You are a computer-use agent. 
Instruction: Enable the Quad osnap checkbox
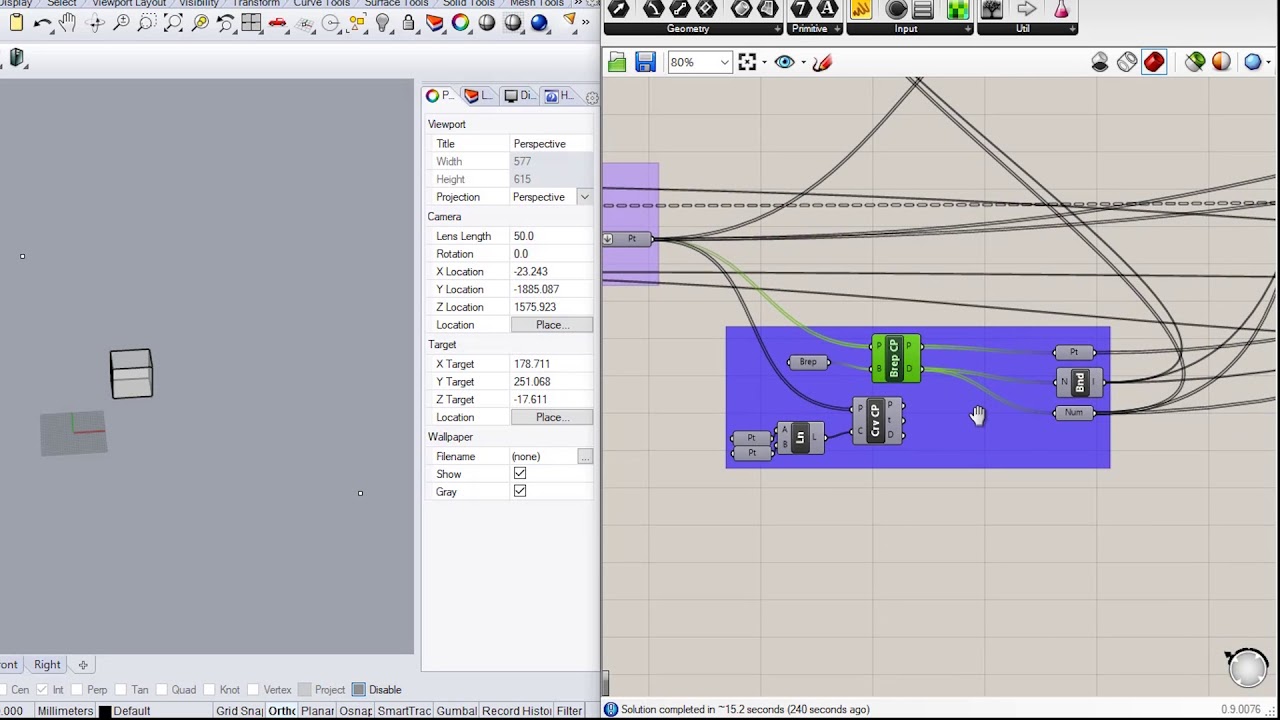point(161,690)
